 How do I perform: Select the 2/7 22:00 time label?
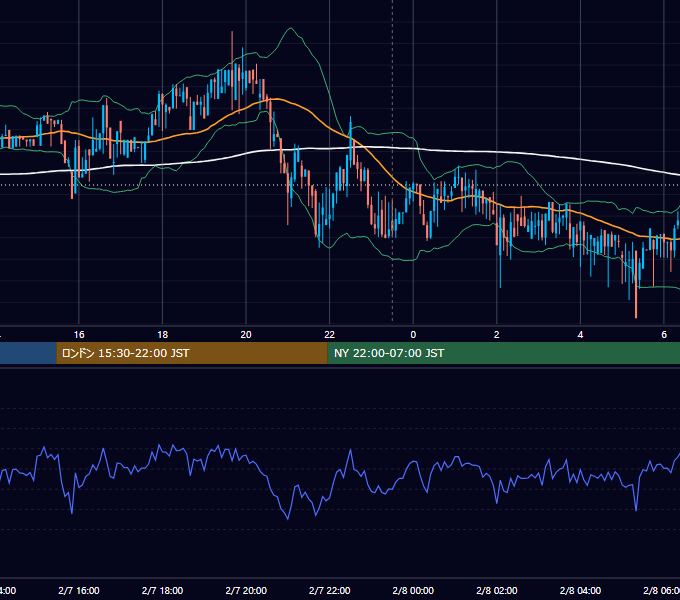[330, 590]
